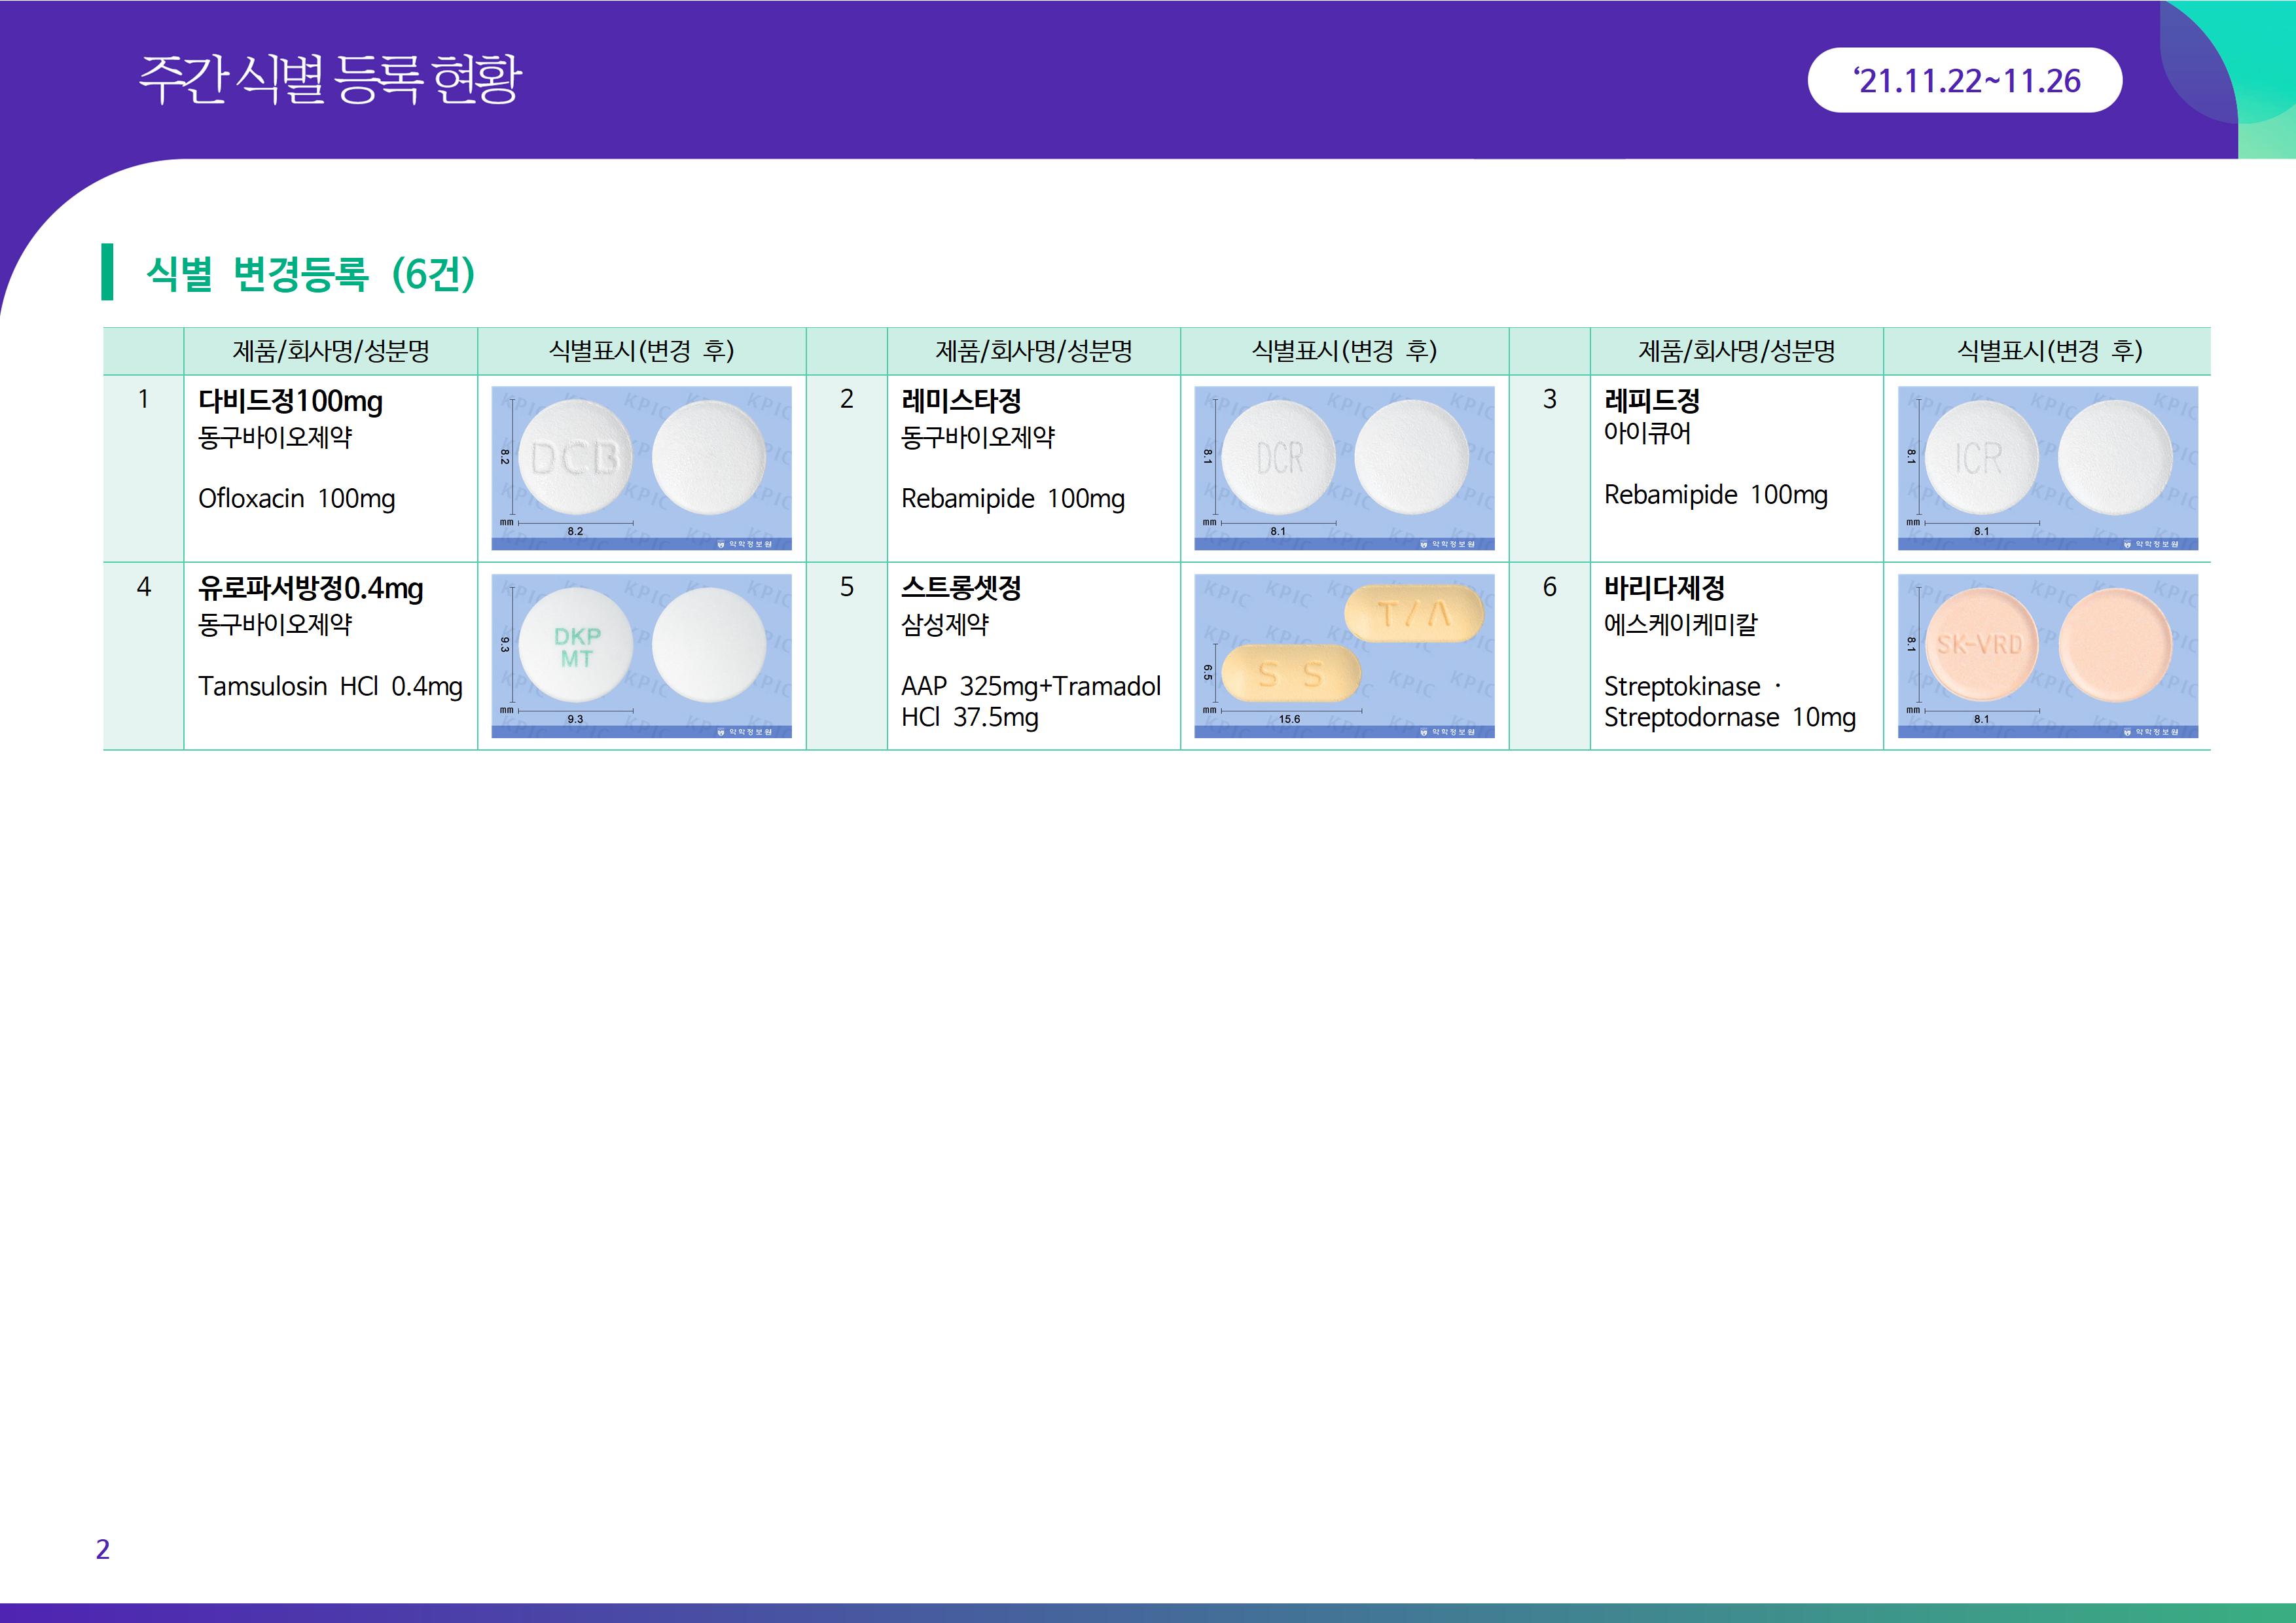Click the ICR pill image for 레피드정
Viewport: 2296px width, 1623px height.
coord(1981,458)
